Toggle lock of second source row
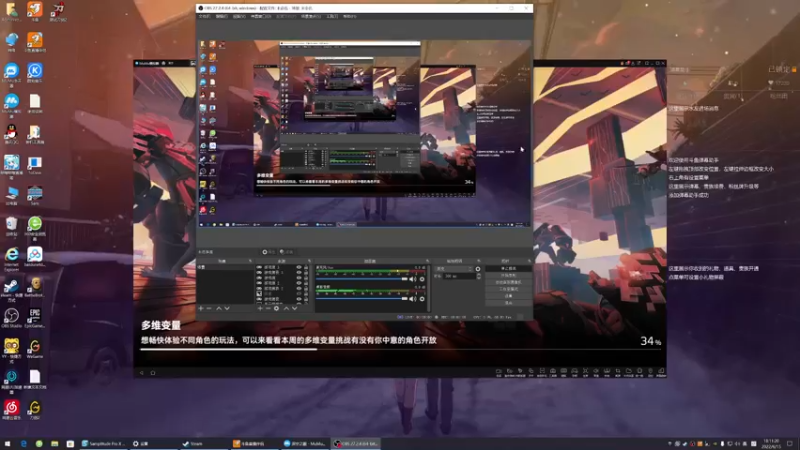Viewport: 800px width, 450px height. pos(306,272)
